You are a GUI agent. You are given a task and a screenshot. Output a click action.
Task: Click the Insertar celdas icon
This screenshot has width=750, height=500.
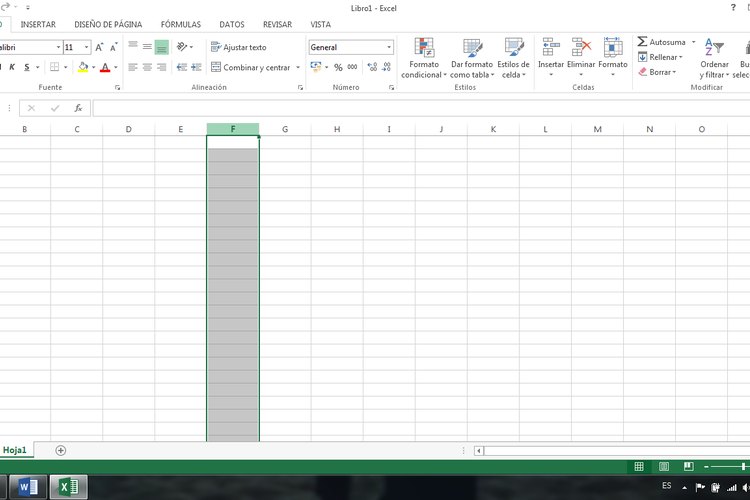tap(551, 48)
